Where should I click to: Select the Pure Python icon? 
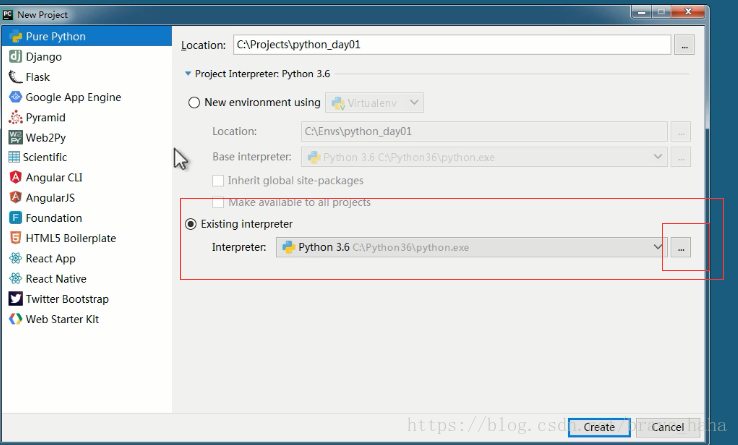(16, 36)
